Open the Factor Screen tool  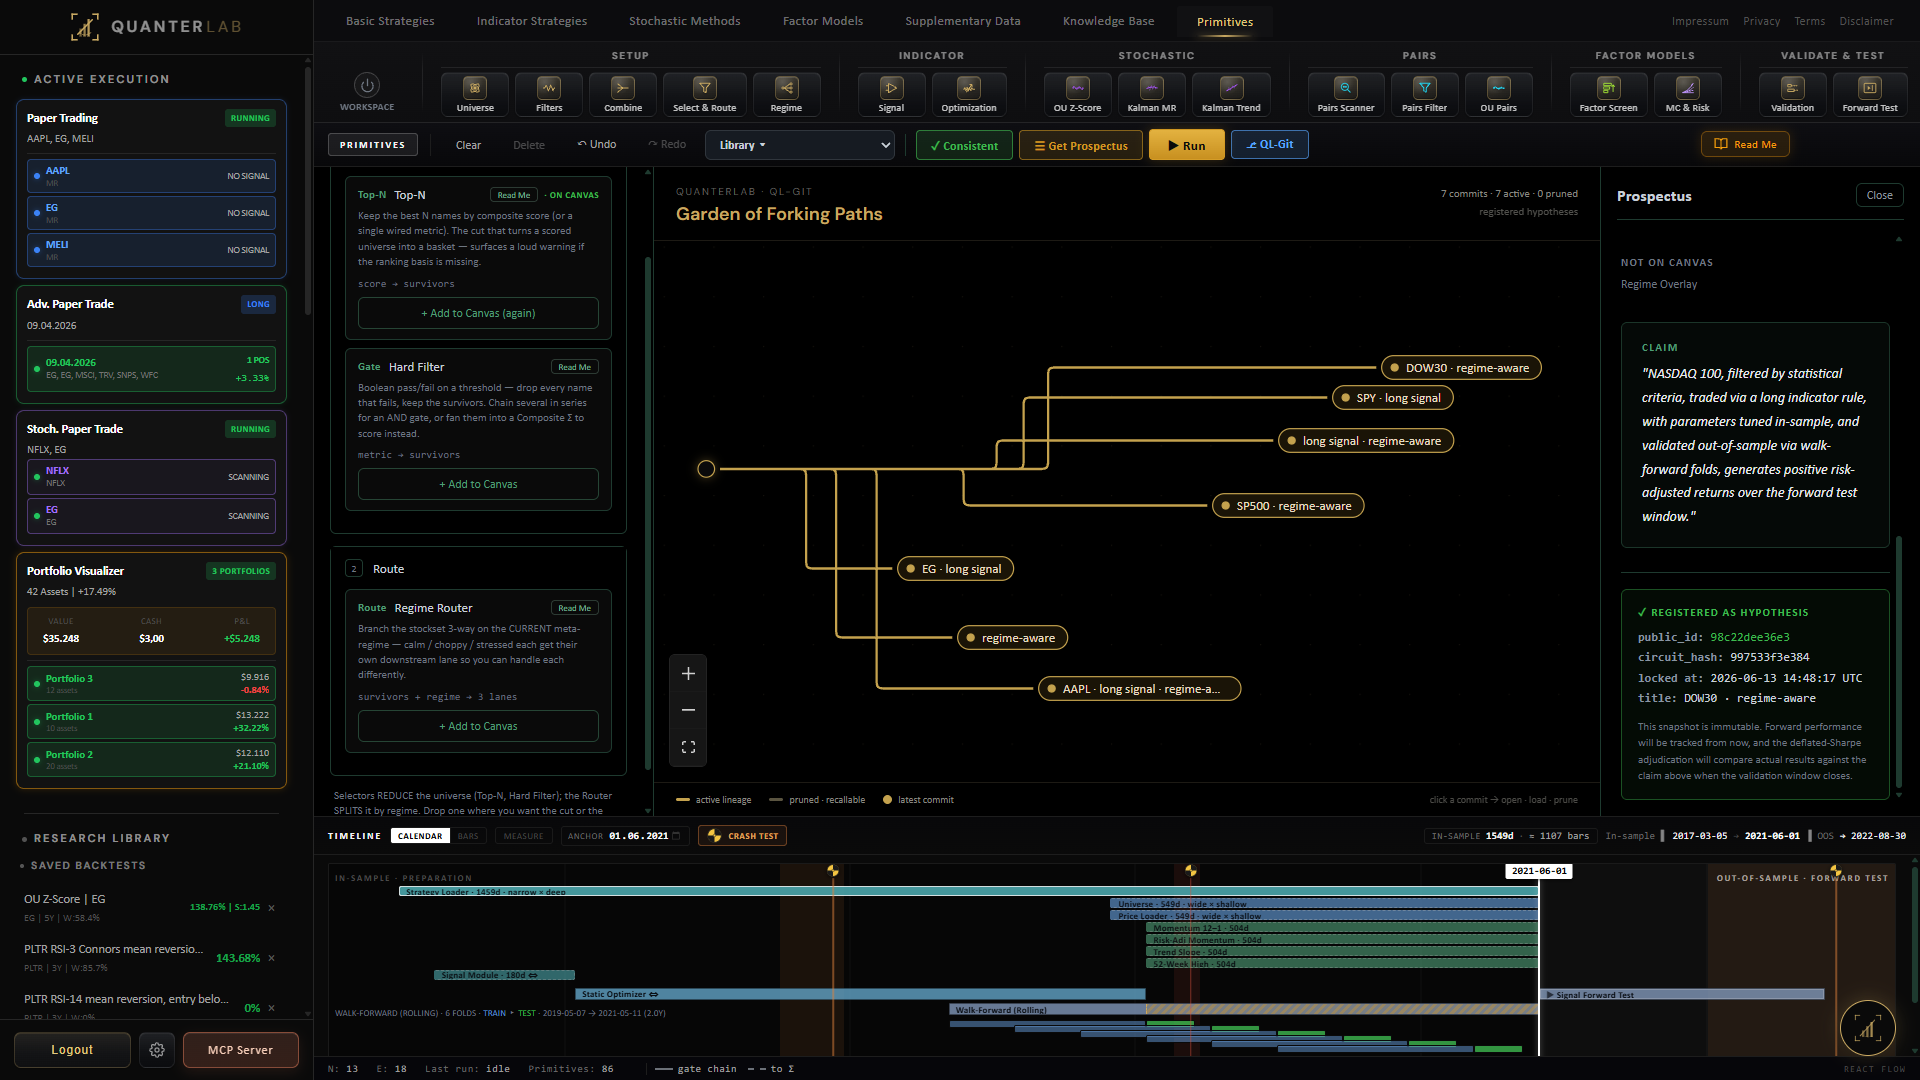(x=1608, y=95)
